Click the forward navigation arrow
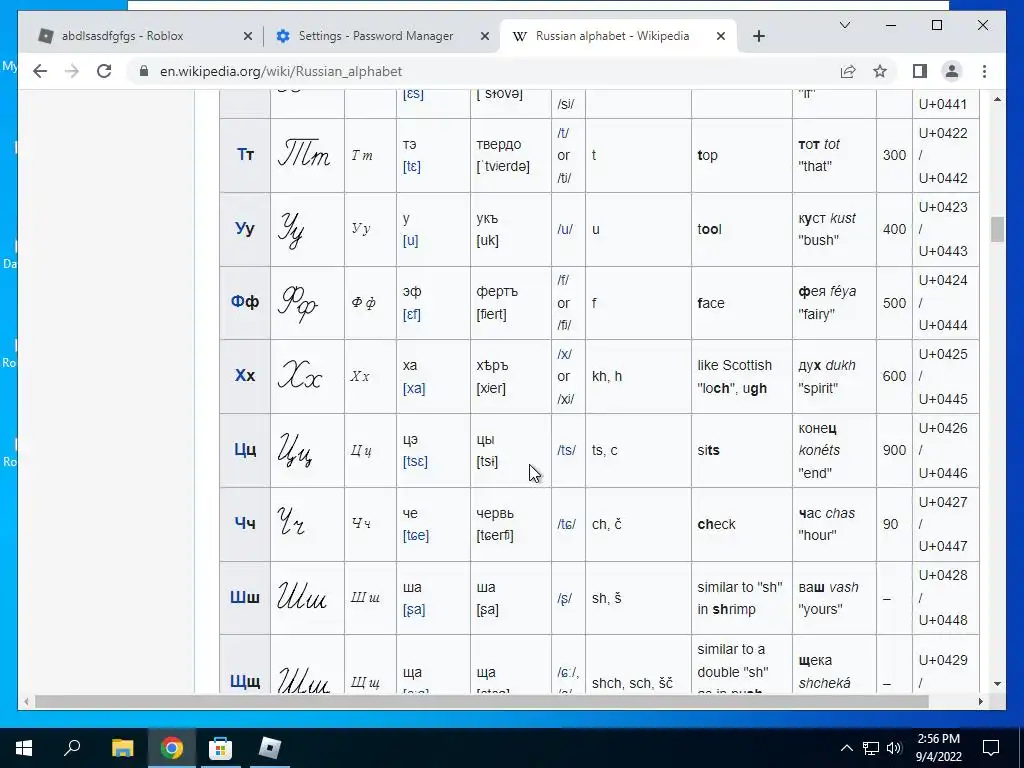Screen dimensions: 1024x768 72,71
